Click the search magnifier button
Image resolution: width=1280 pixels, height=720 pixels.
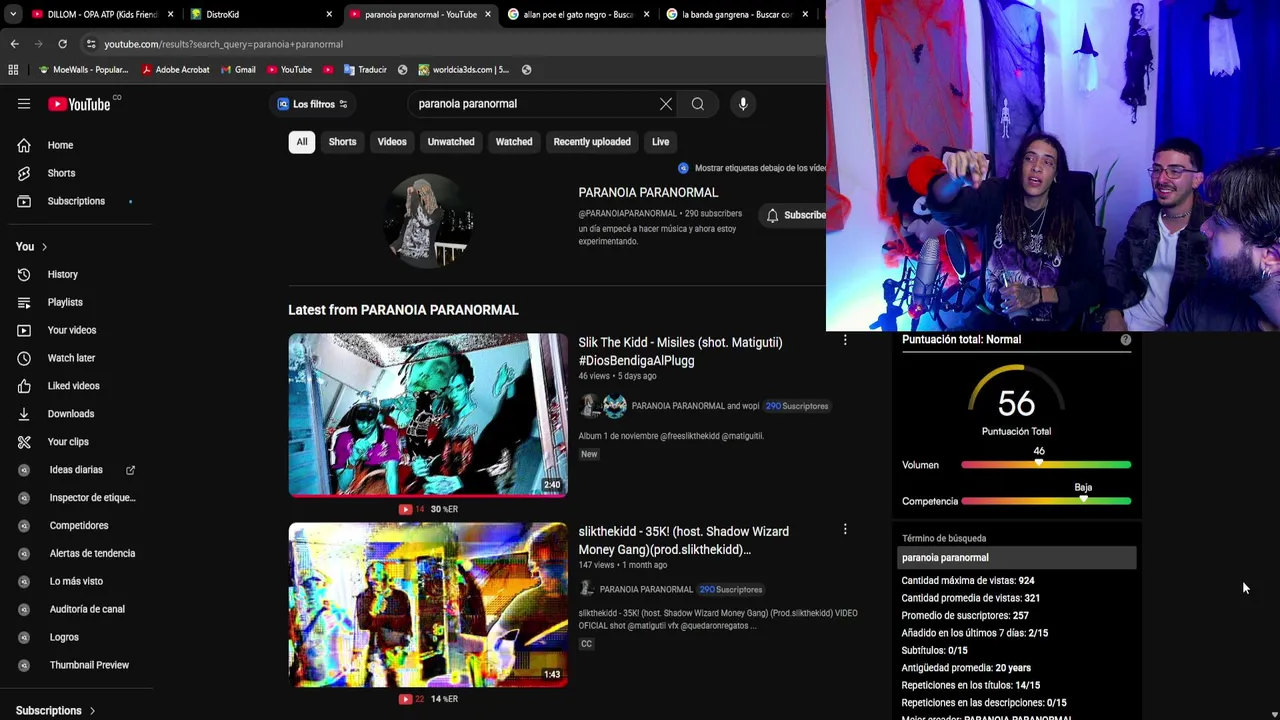[x=698, y=104]
